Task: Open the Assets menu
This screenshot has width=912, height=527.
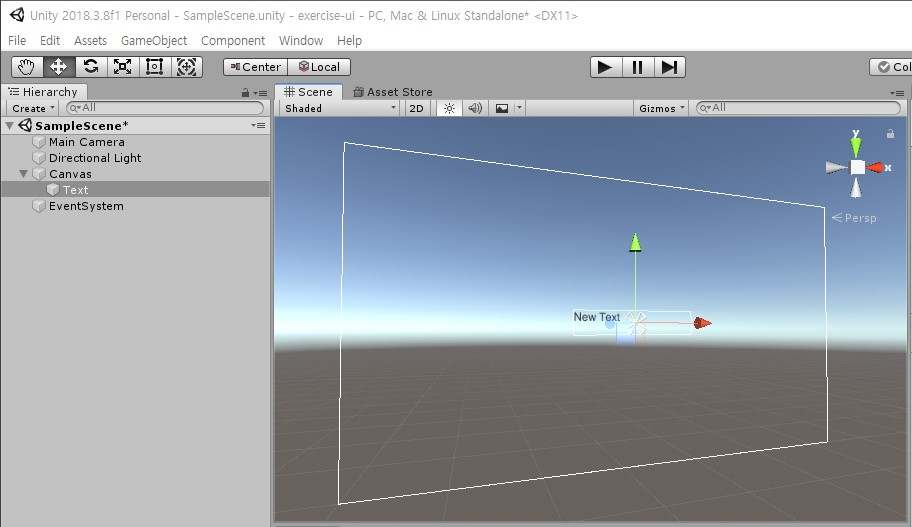Action: pyautogui.click(x=90, y=41)
